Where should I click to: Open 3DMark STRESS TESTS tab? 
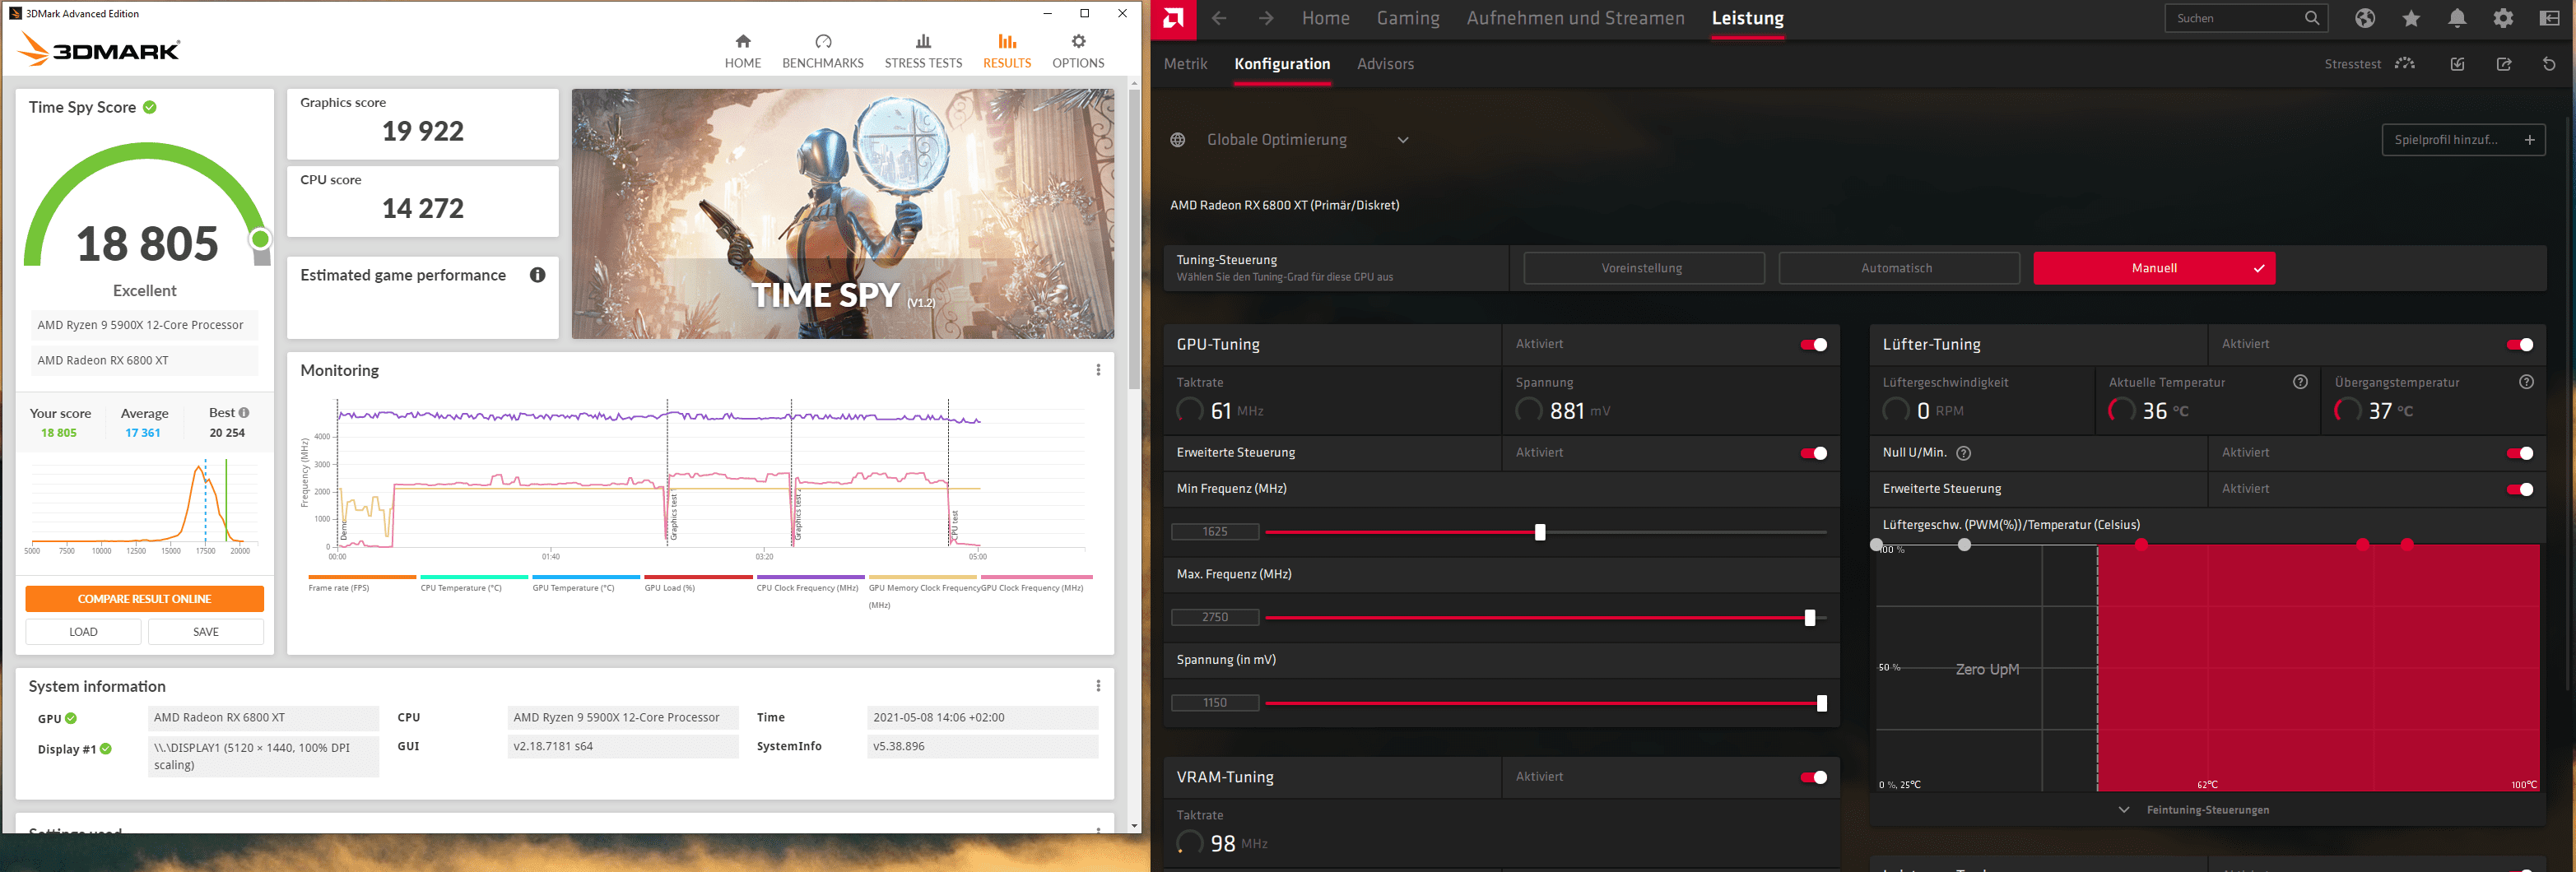pos(923,51)
